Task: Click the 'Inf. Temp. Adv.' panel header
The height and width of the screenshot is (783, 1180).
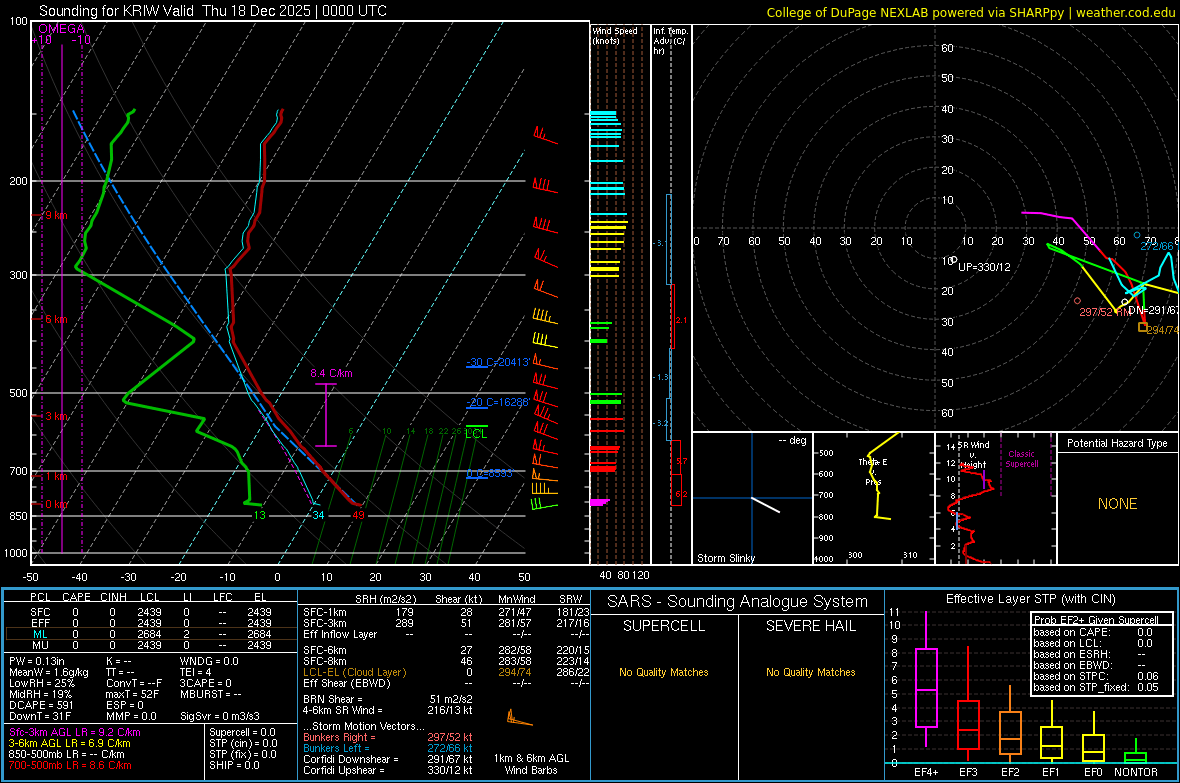Action: 670,41
